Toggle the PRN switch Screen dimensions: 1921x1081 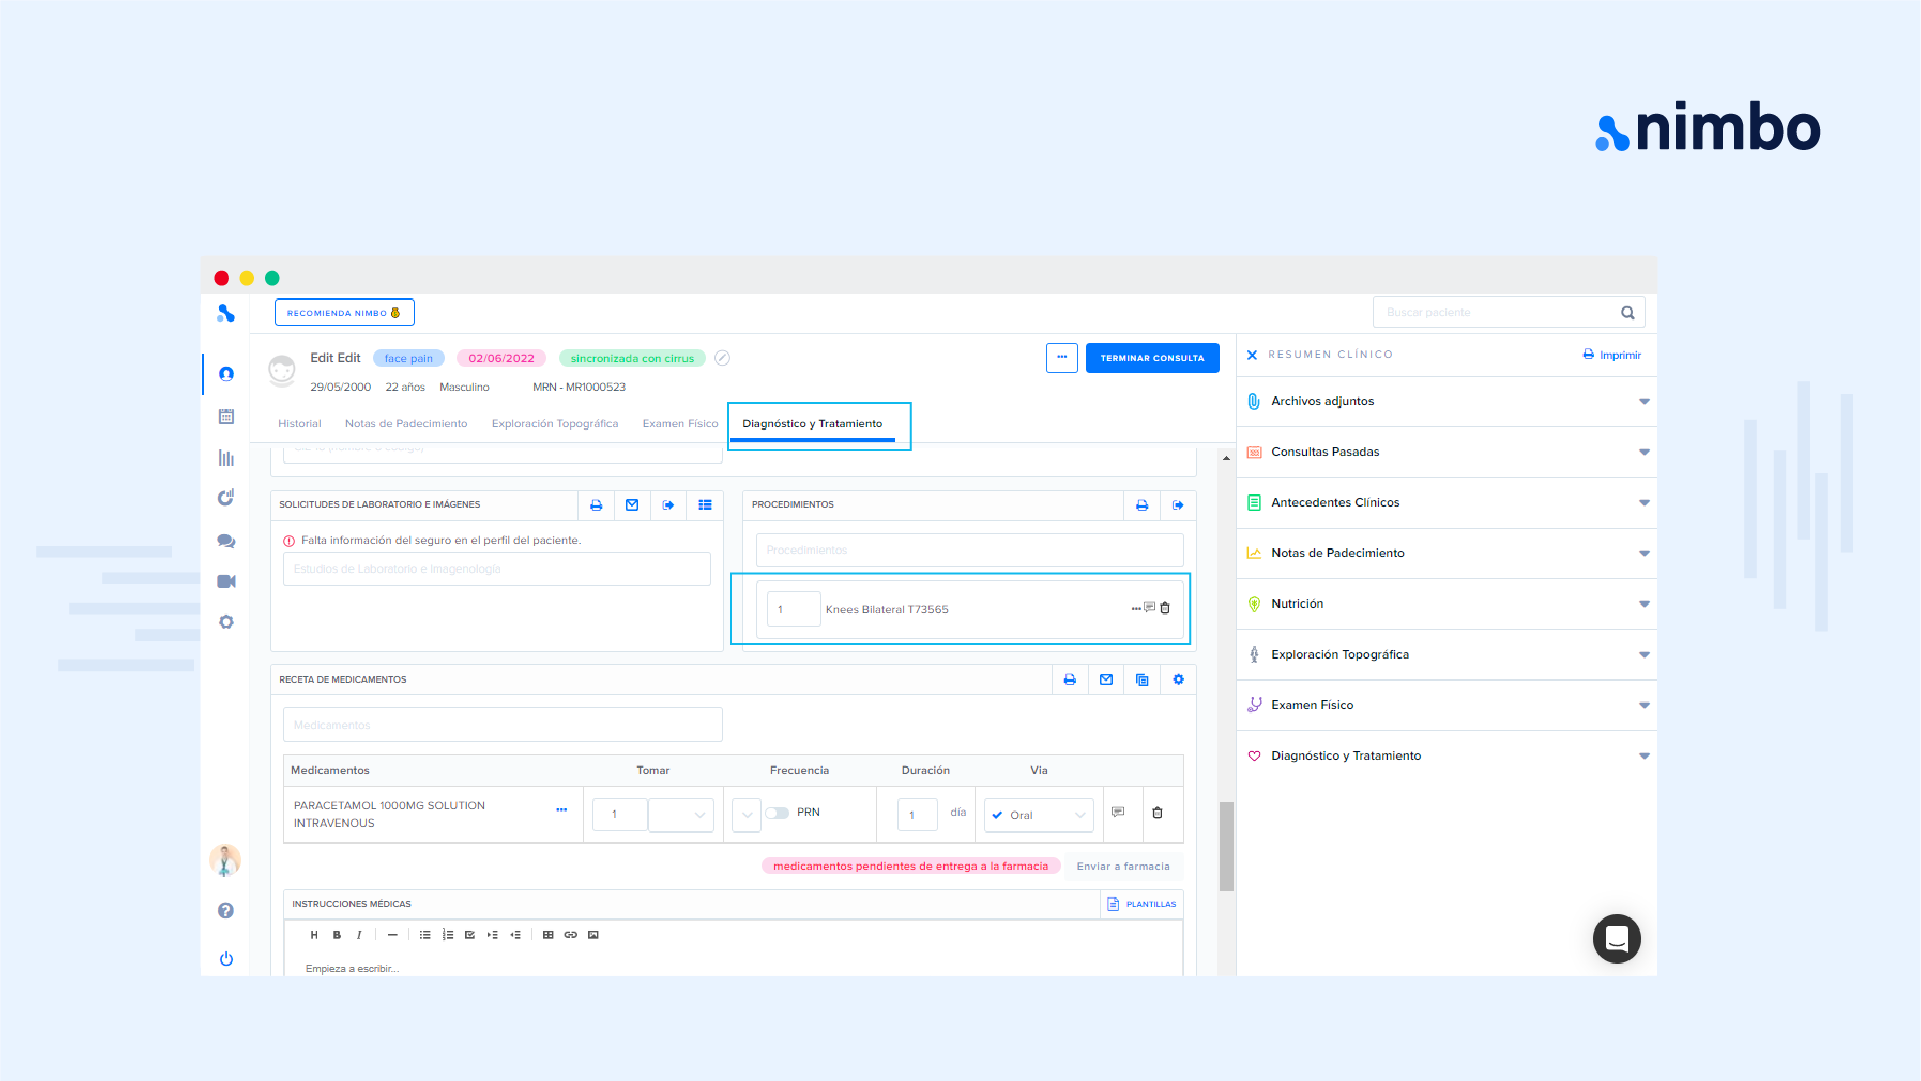click(778, 813)
